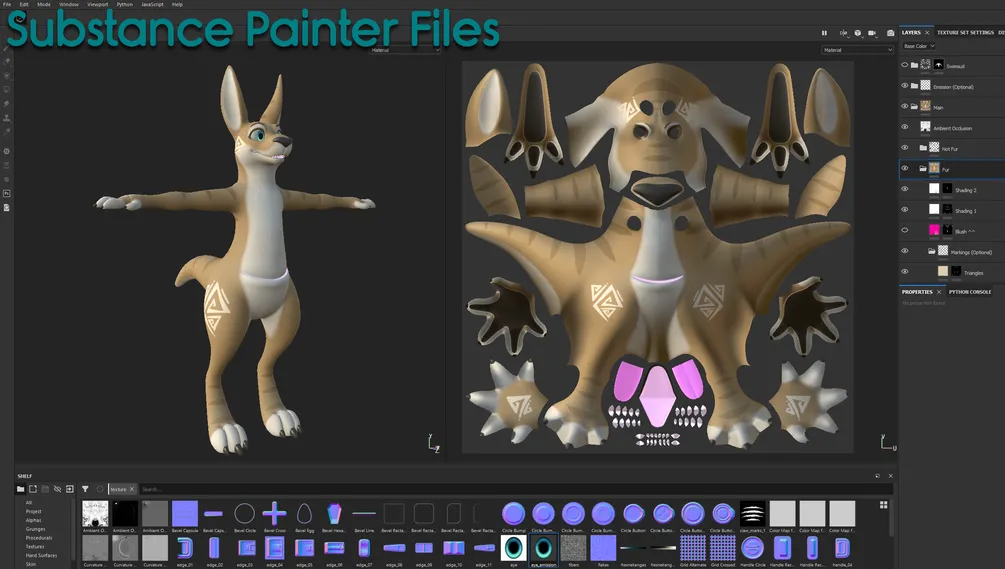Hide the Swimsuit layer
Screen dimensions: 1005x569
904,65
